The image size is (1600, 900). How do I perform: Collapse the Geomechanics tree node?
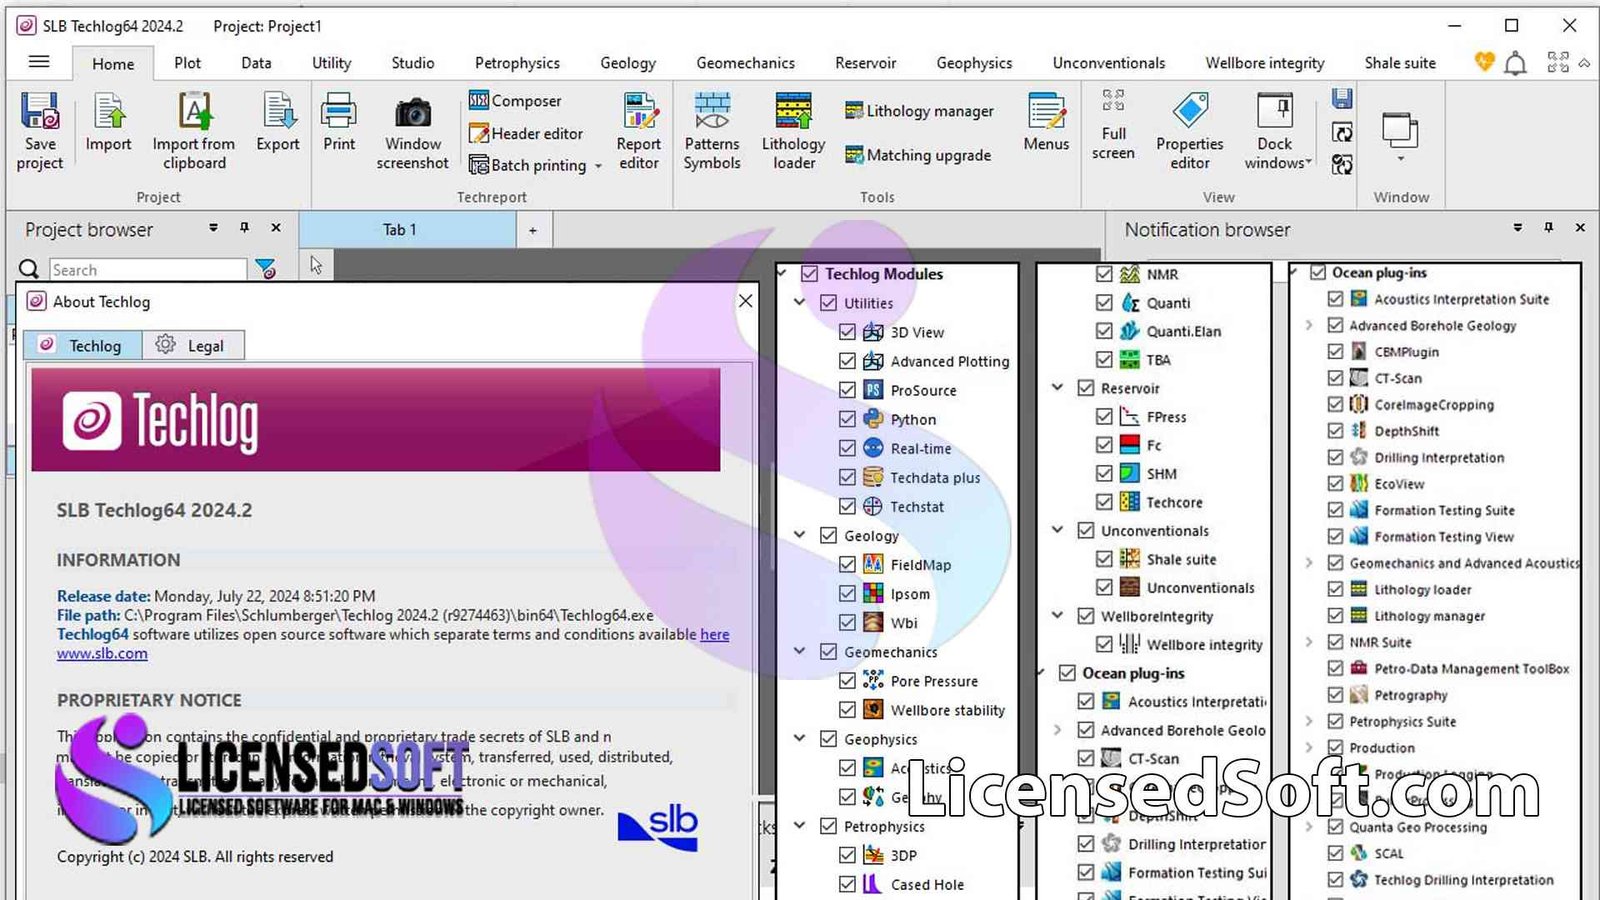click(x=799, y=651)
